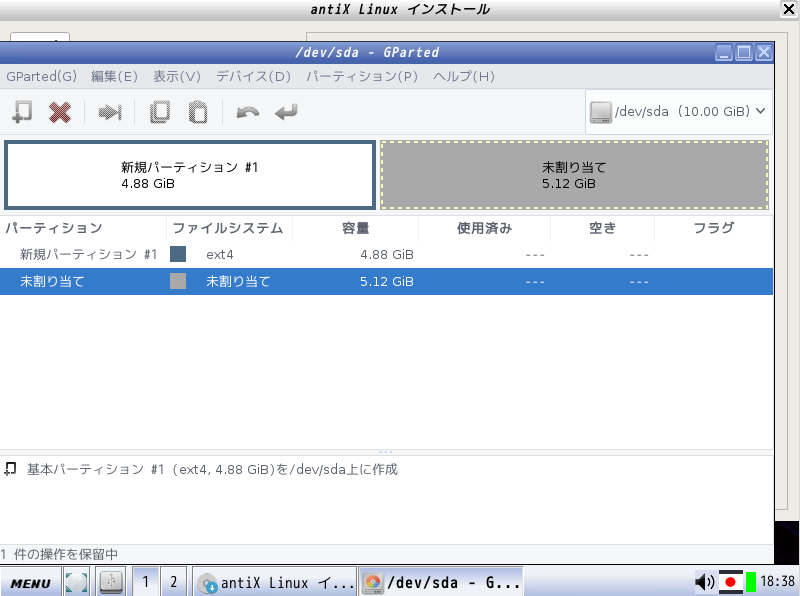Screen dimensions: 800x596
Task: Click the show desktop icon beside MENU
Action: click(77, 582)
